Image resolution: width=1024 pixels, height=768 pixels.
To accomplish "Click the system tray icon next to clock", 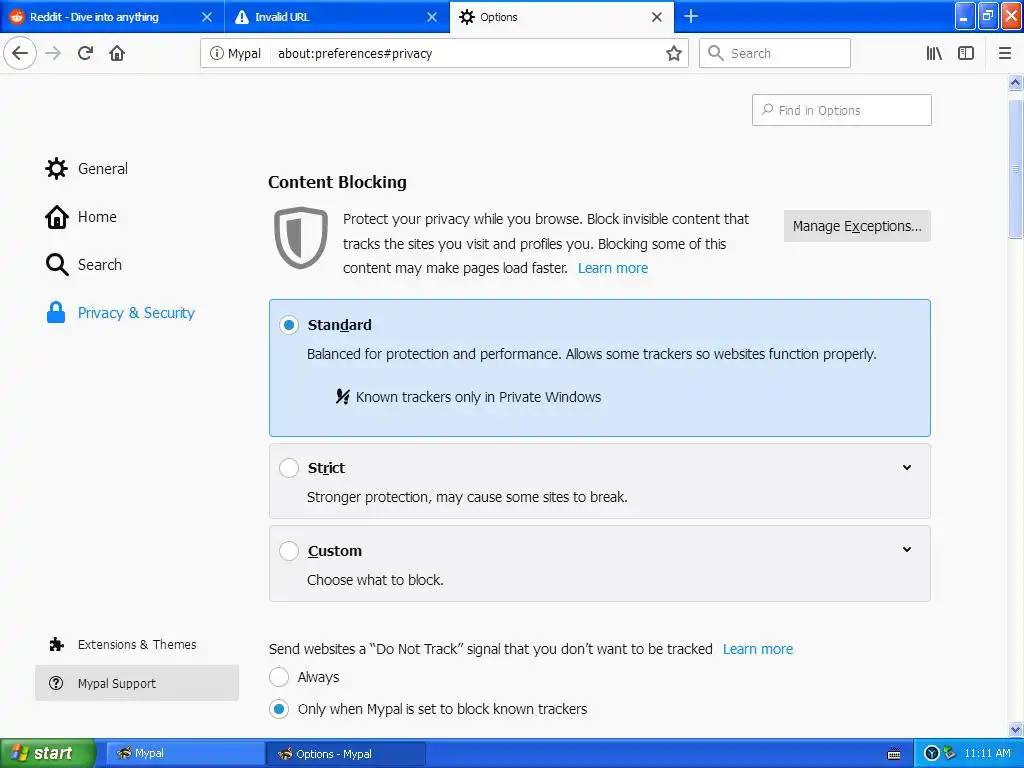I will tap(950, 753).
